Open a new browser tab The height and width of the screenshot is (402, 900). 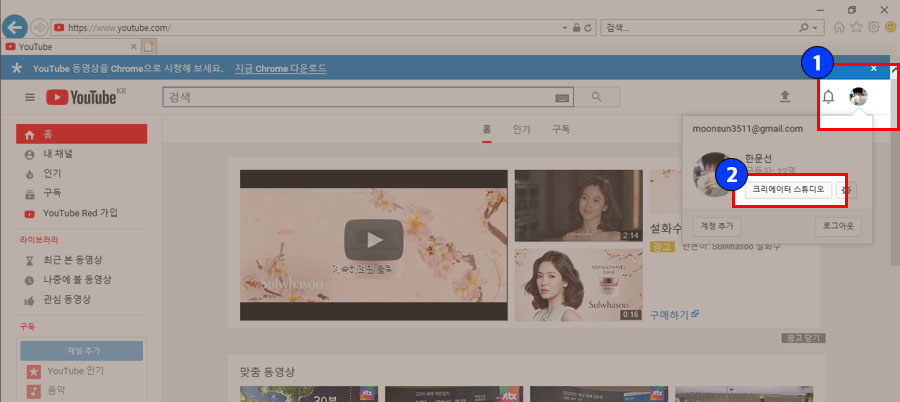click(x=149, y=47)
